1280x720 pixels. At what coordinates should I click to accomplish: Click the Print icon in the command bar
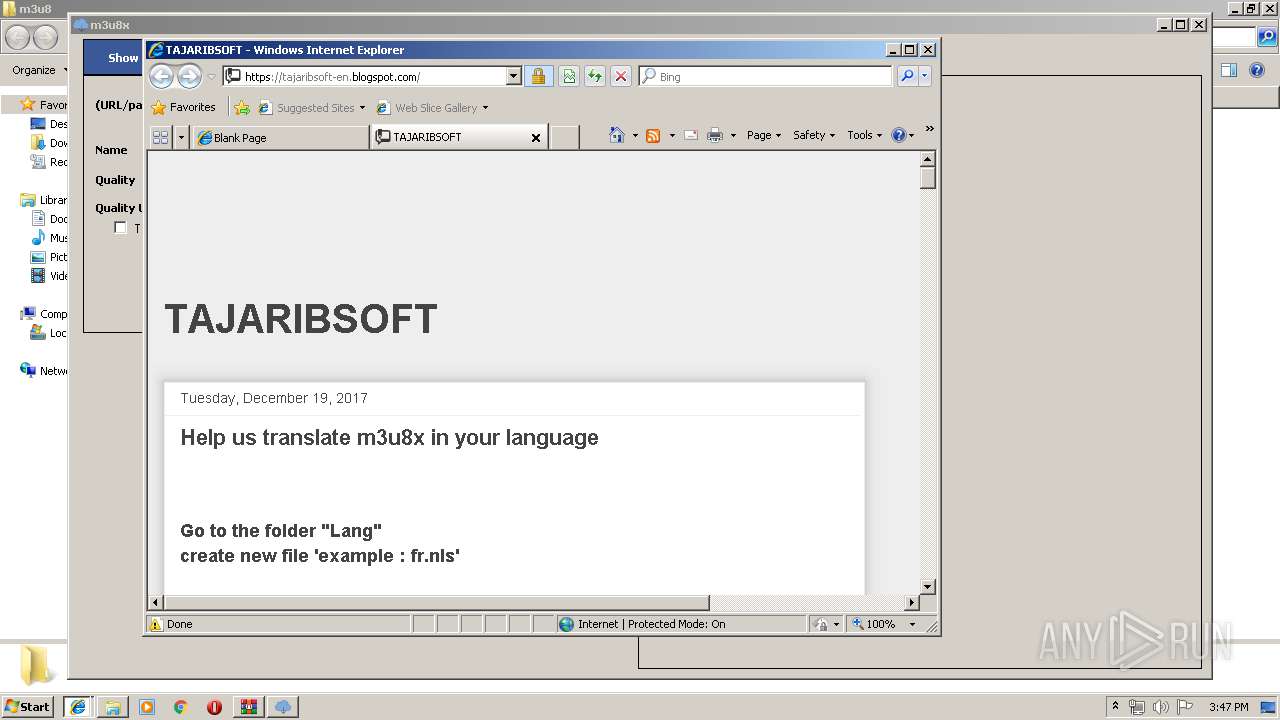click(x=715, y=135)
